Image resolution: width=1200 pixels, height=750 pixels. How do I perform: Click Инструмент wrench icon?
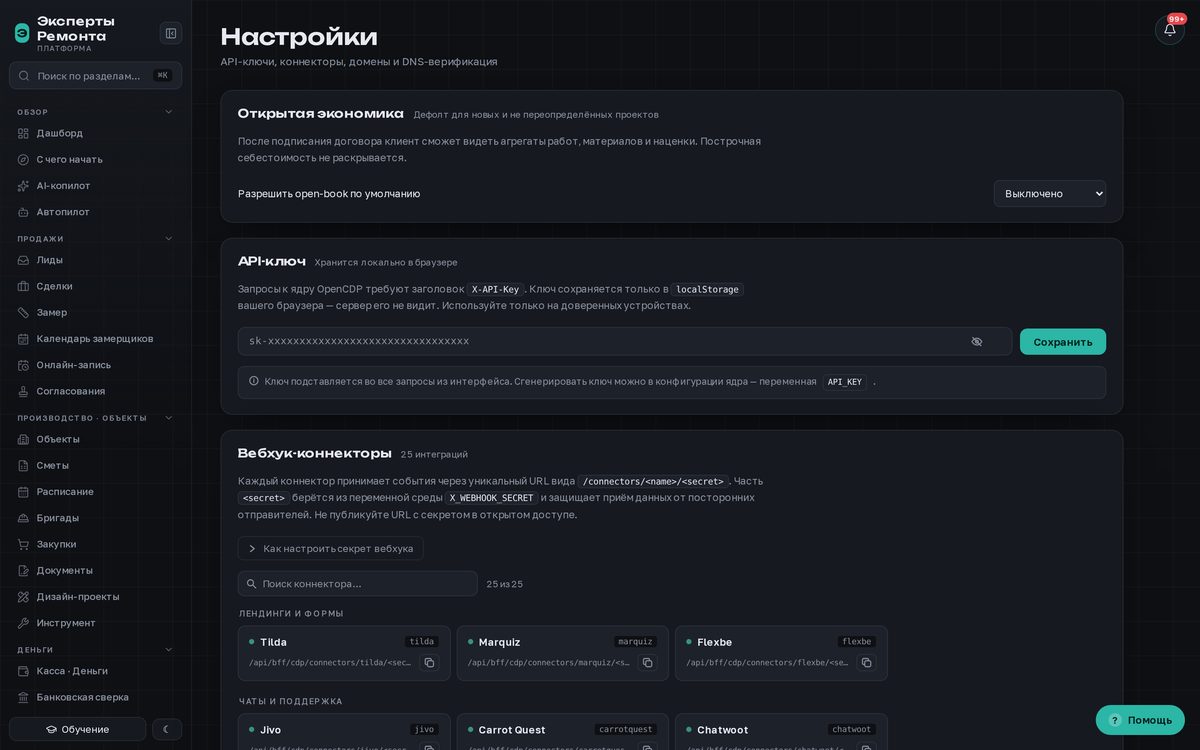click(x=24, y=623)
